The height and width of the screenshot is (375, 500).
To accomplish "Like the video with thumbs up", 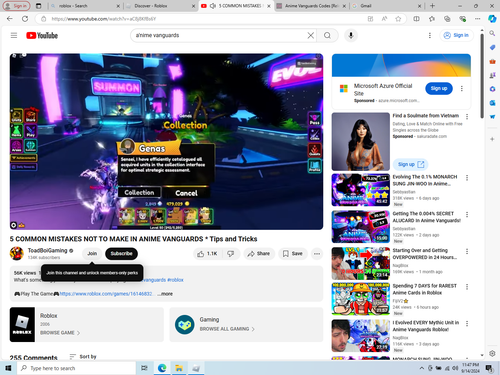I will [207, 254].
